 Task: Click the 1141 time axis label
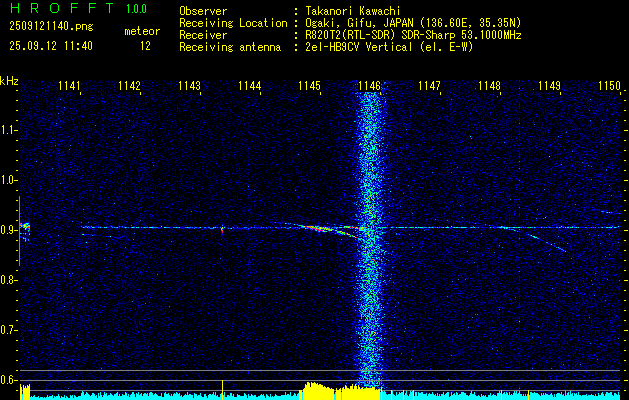(69, 85)
